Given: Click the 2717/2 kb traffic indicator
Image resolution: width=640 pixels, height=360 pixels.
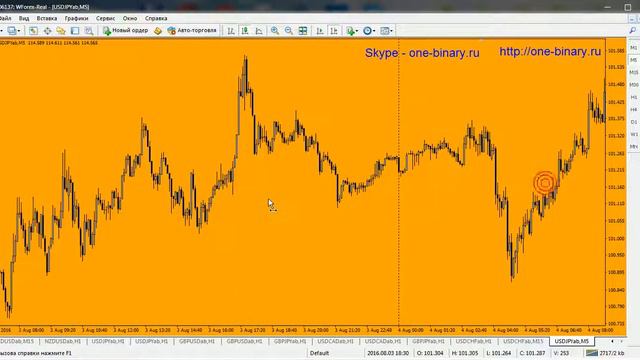Looking at the screenshot, I should coord(611,353).
